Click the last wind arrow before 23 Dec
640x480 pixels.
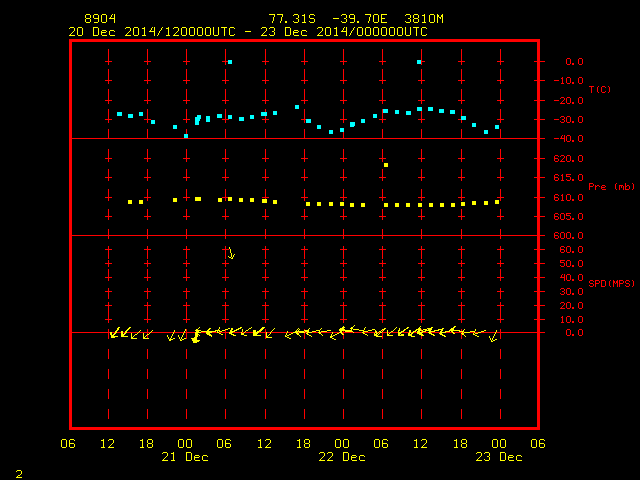pyautogui.click(x=493, y=336)
